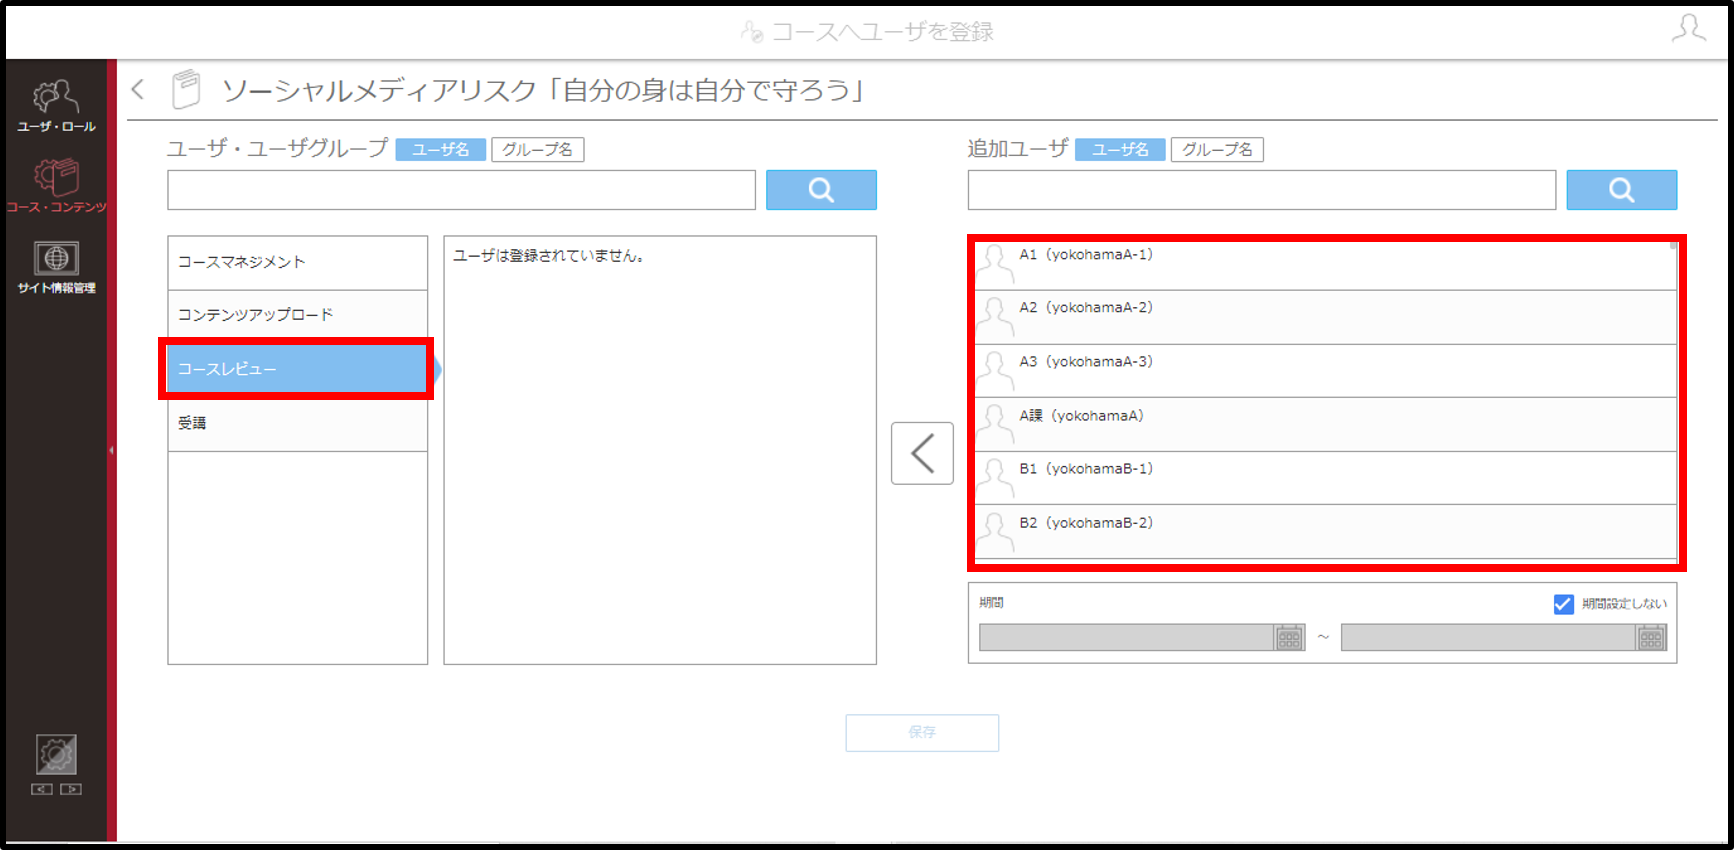This screenshot has height=850, width=1734.
Task: Search added users with the right magnifier button
Action: click(x=1621, y=190)
